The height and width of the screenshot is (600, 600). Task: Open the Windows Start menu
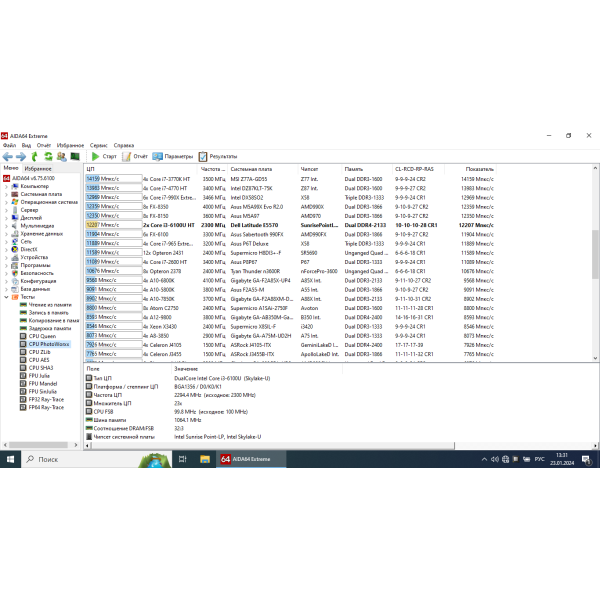pyautogui.click(x=10, y=459)
